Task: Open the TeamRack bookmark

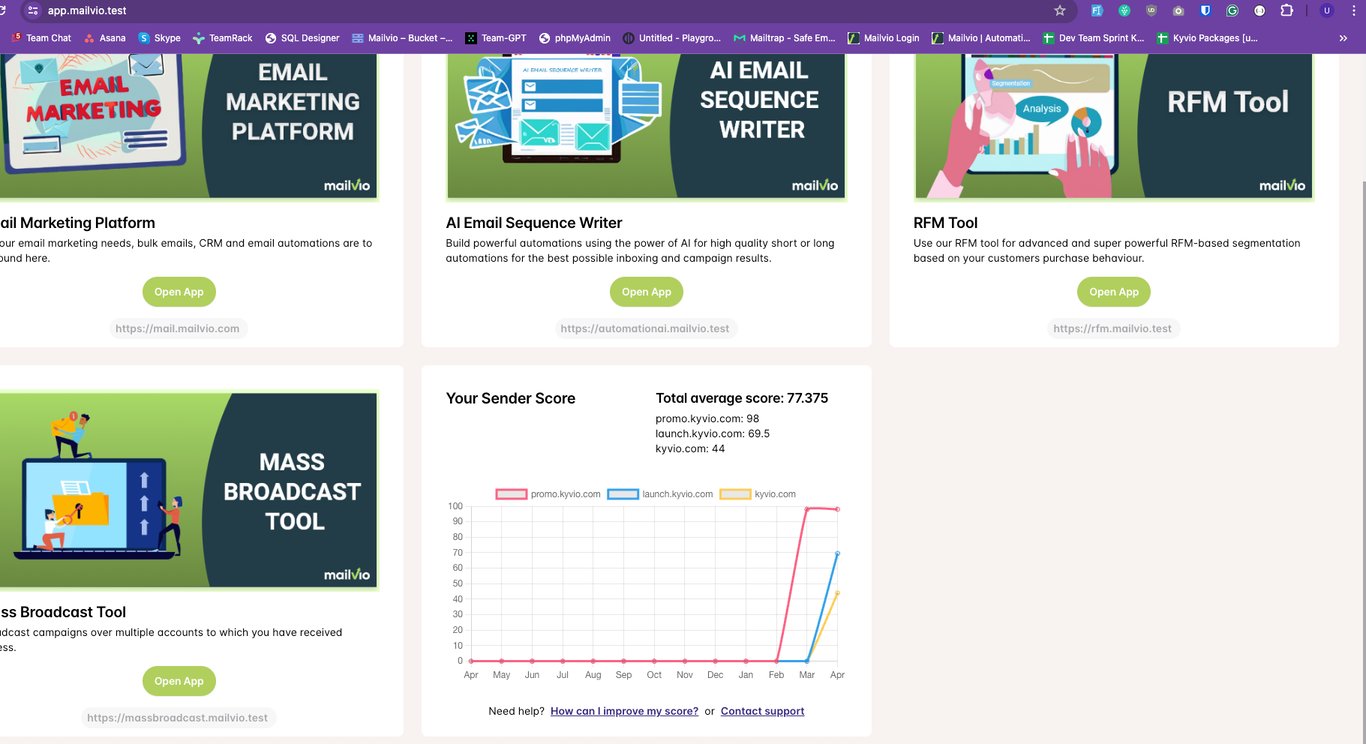Action: click(x=223, y=38)
